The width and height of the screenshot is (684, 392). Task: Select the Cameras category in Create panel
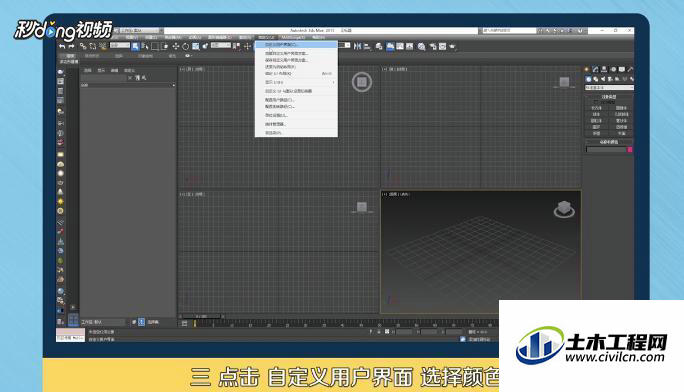point(610,79)
